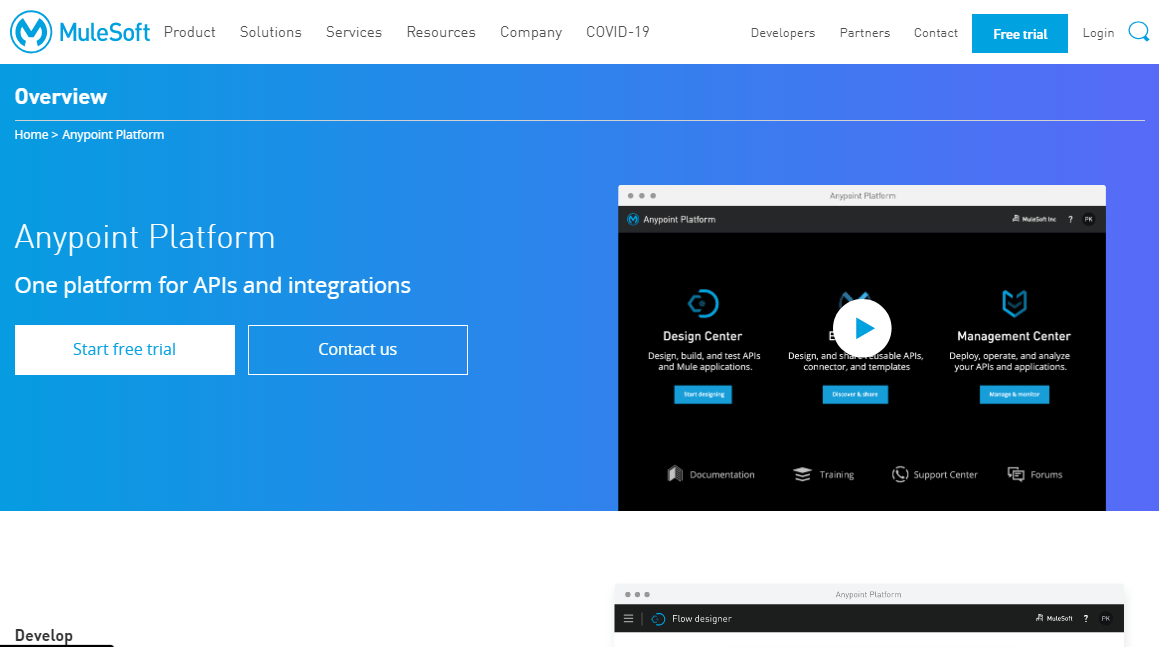The width and height of the screenshot is (1159, 647).
Task: Play the Anypoint Platform video
Action: click(x=862, y=328)
